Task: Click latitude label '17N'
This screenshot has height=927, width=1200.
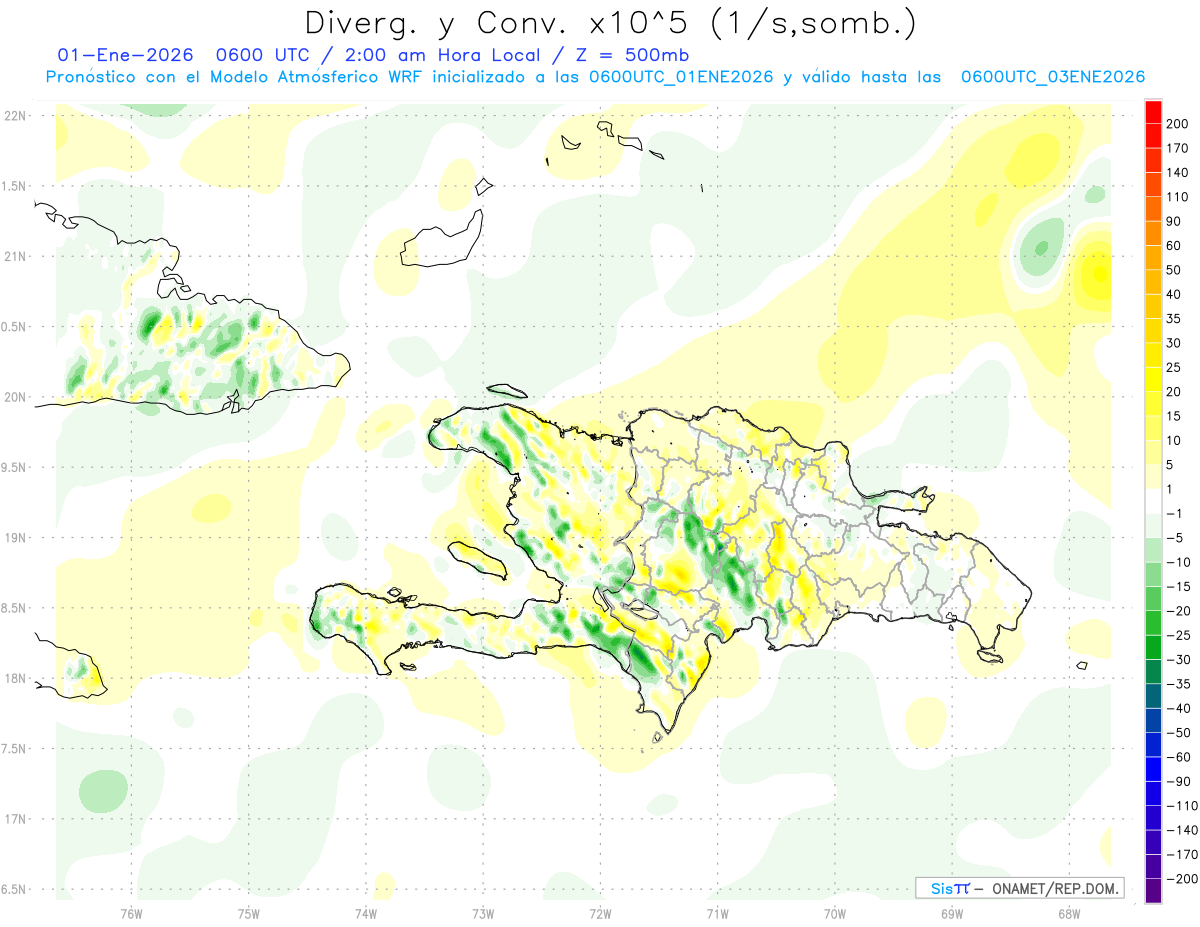Action: pos(15,819)
